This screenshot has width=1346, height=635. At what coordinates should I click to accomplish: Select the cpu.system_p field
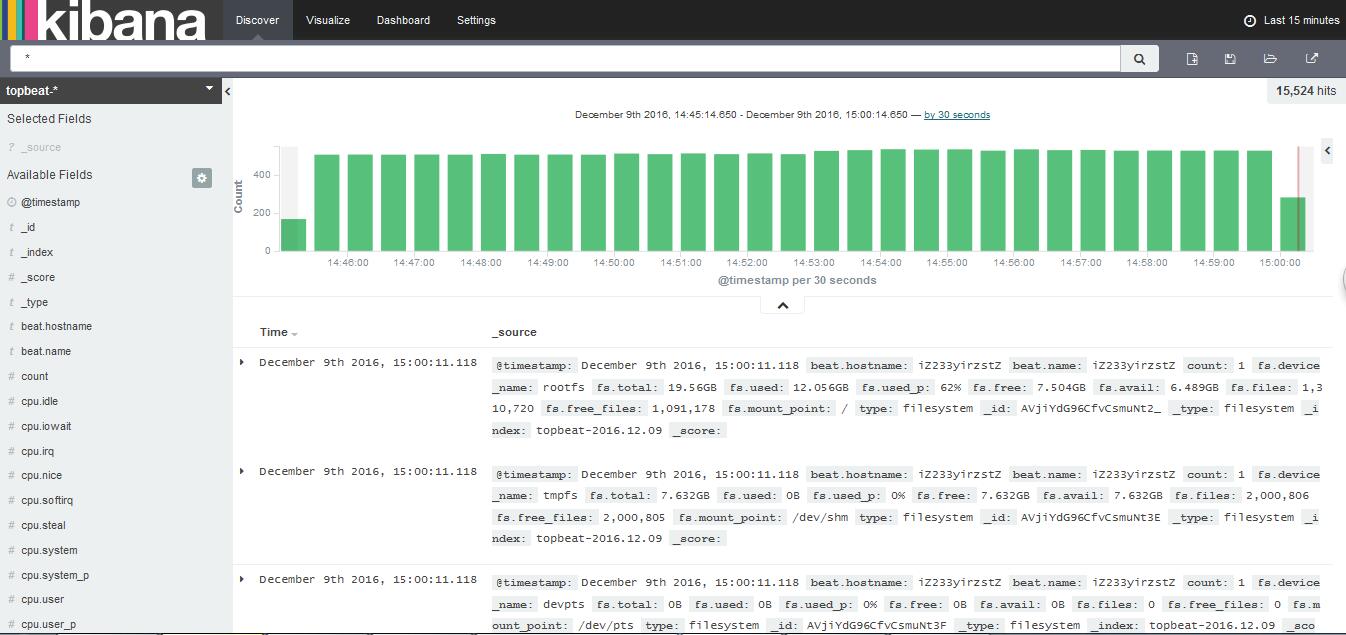pos(54,575)
